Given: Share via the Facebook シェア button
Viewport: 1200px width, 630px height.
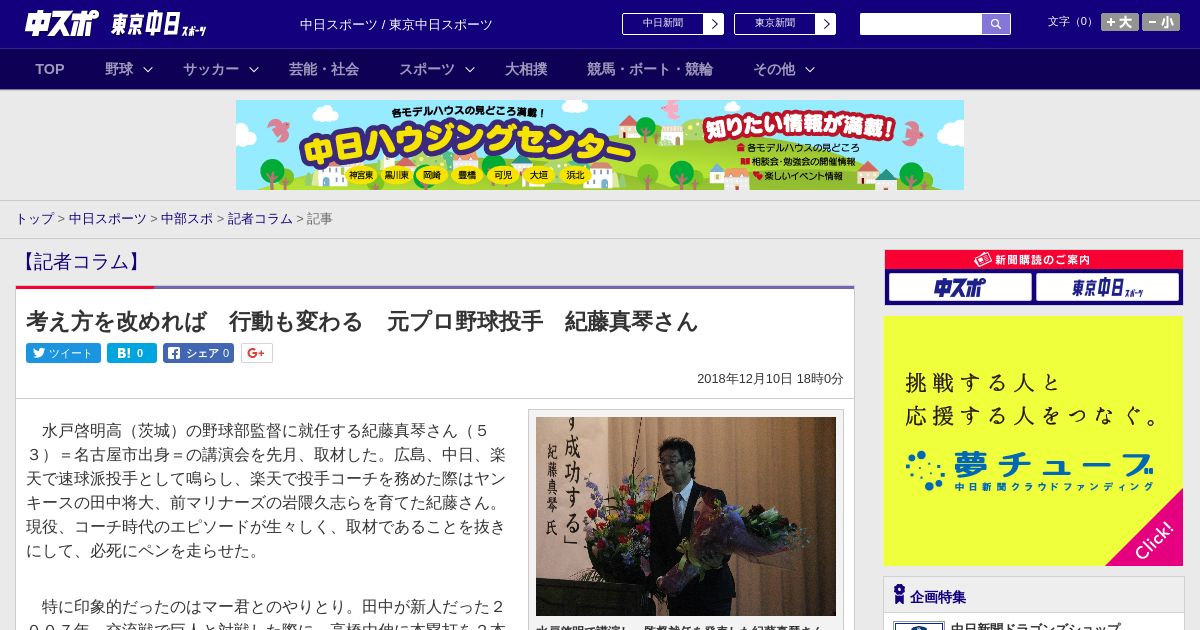Looking at the screenshot, I should coord(198,353).
